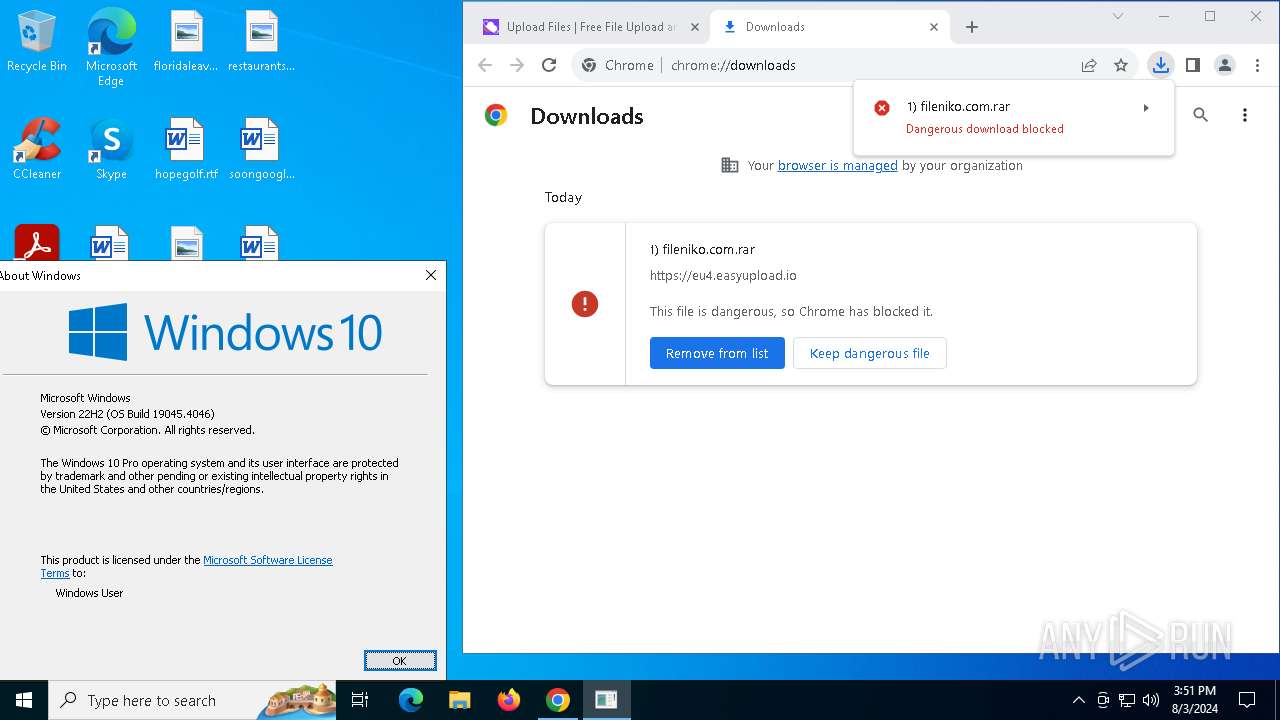Open Downloads page more actions menu

tap(1245, 115)
